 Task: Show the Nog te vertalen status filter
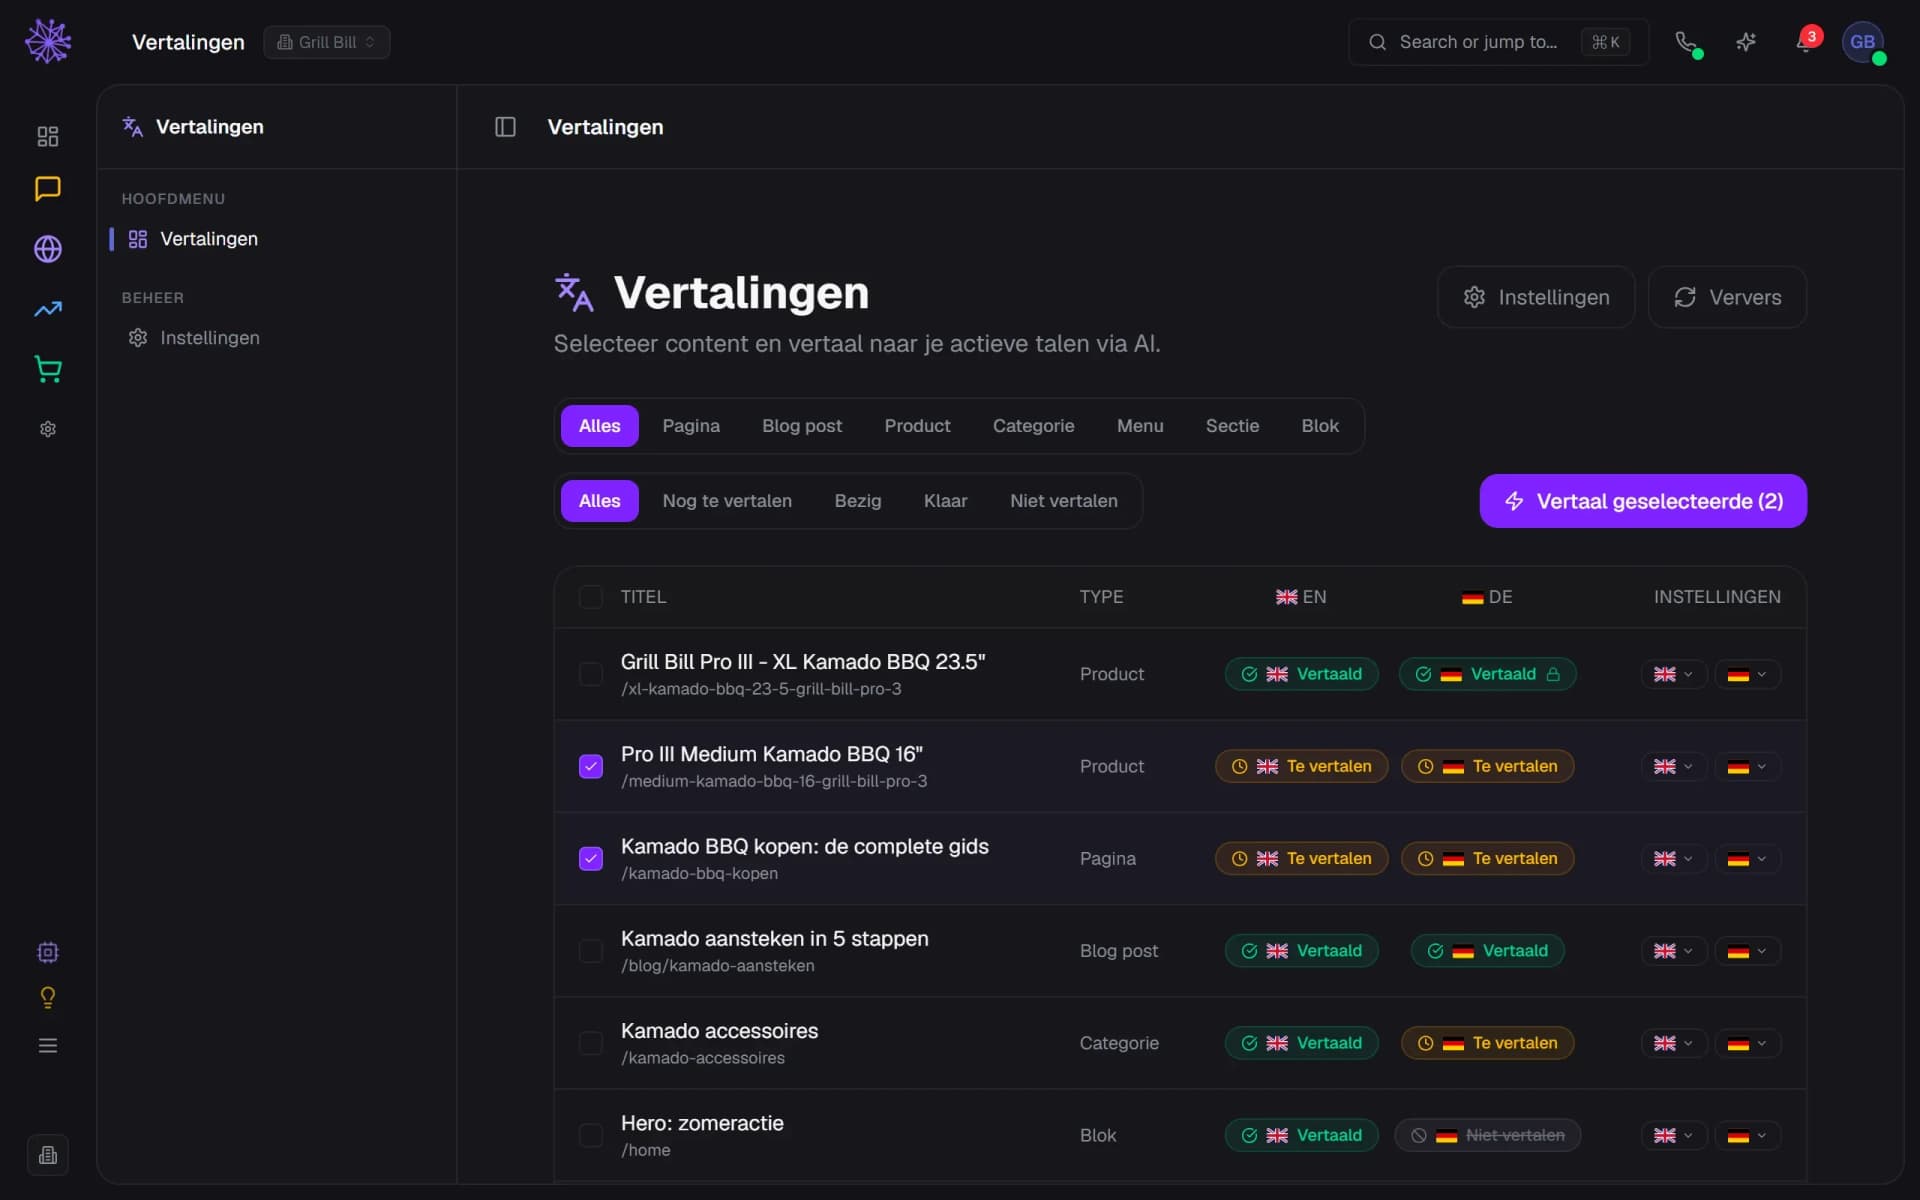pyautogui.click(x=727, y=501)
